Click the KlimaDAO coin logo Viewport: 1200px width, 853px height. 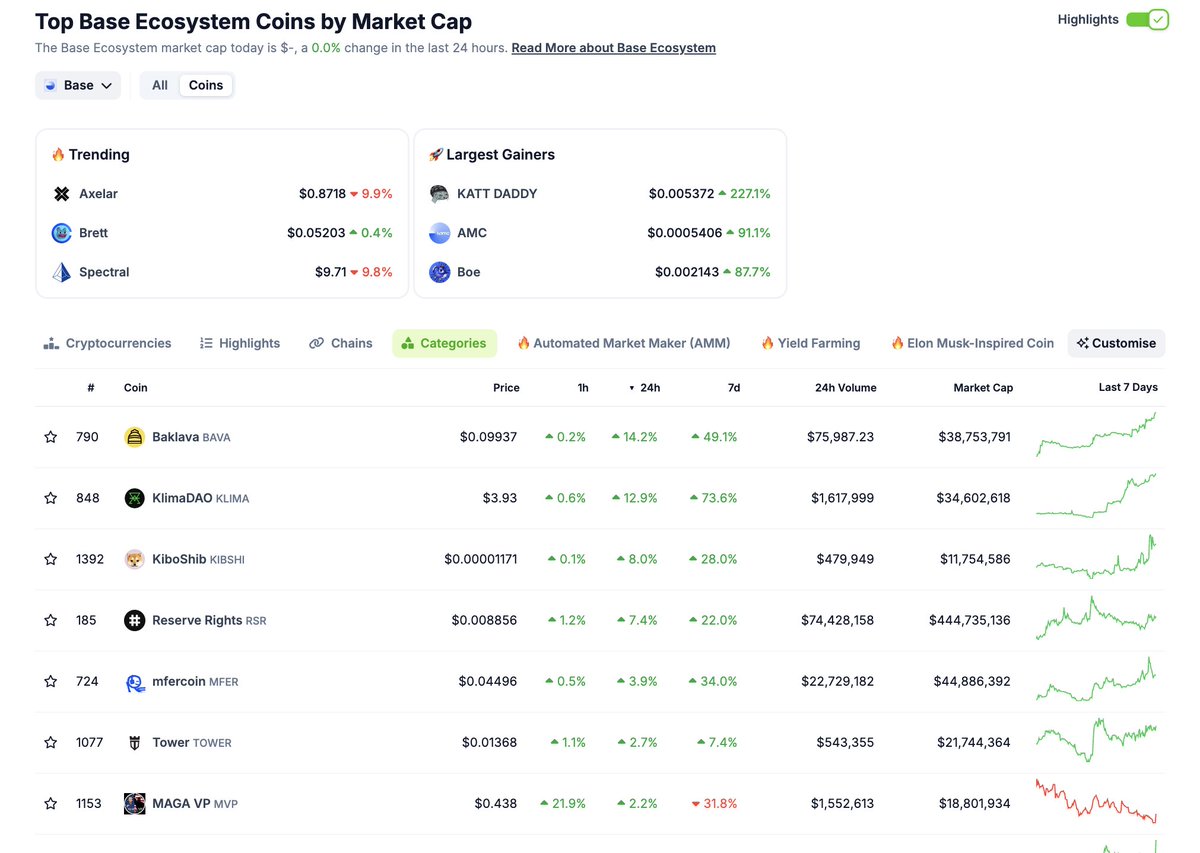(134, 498)
